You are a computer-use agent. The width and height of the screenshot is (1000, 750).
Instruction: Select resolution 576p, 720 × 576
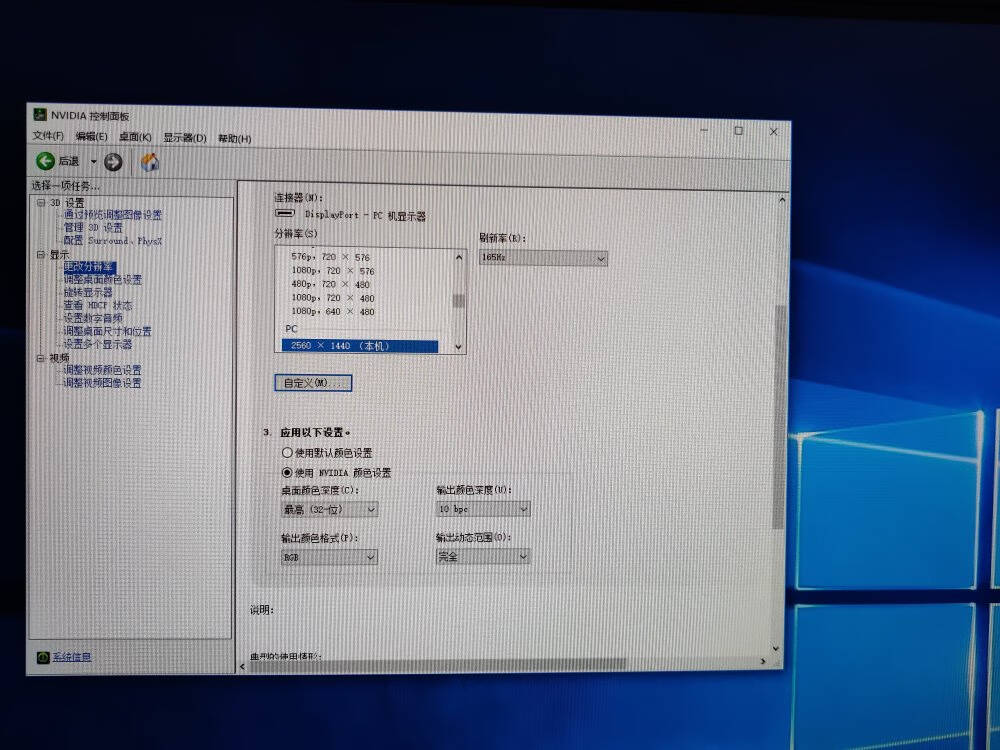[330, 257]
